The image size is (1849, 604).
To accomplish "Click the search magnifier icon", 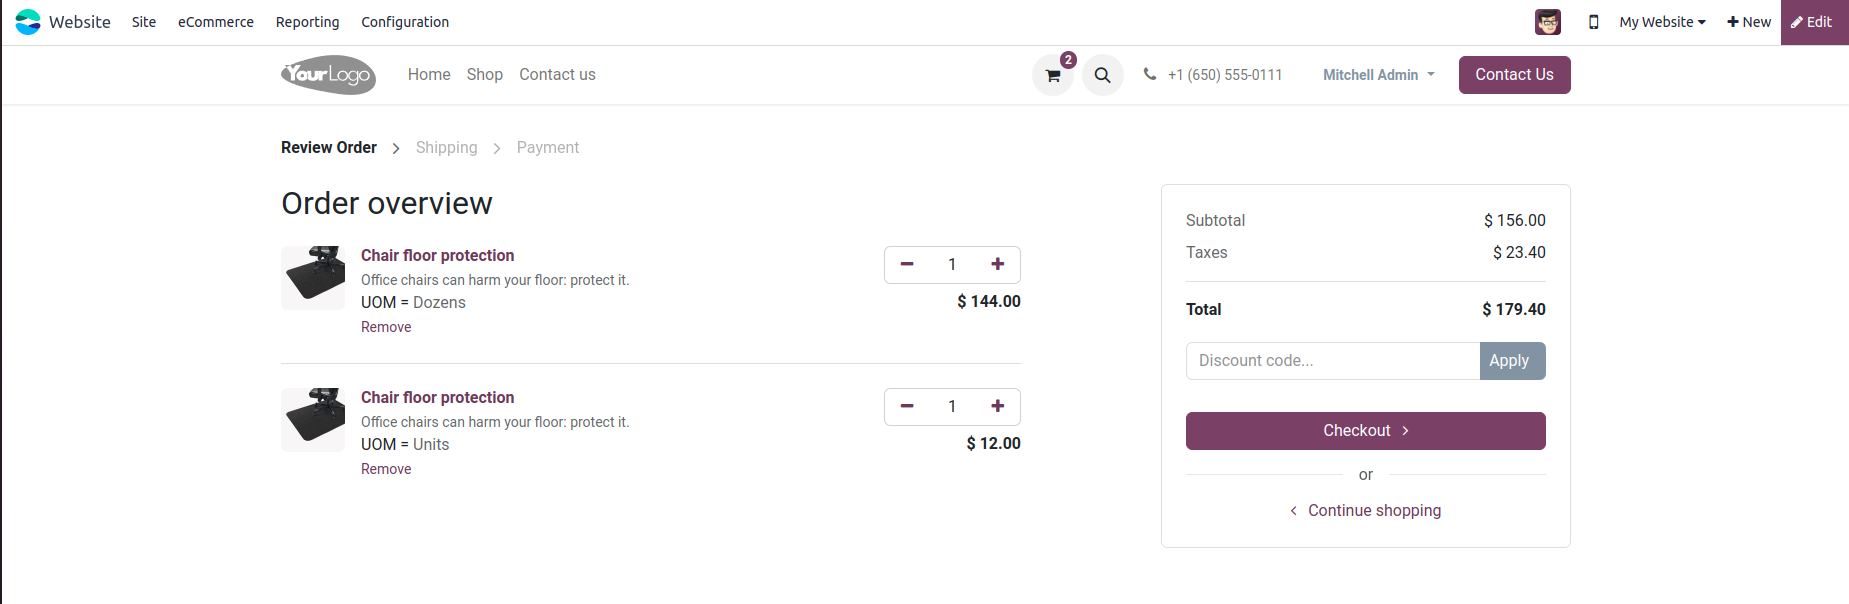I will point(1102,75).
